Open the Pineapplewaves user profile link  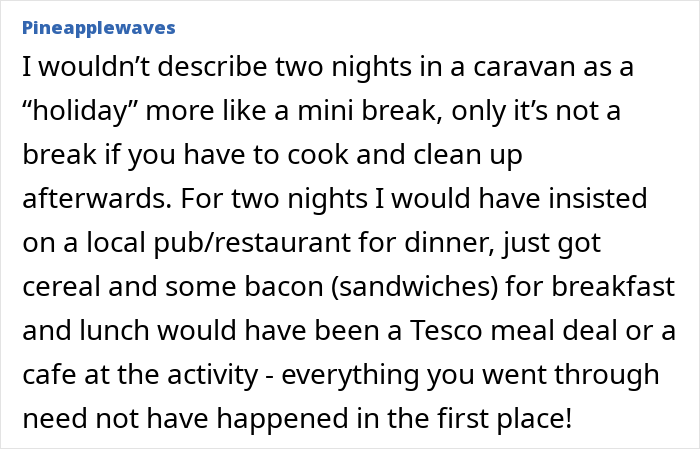(x=99, y=28)
